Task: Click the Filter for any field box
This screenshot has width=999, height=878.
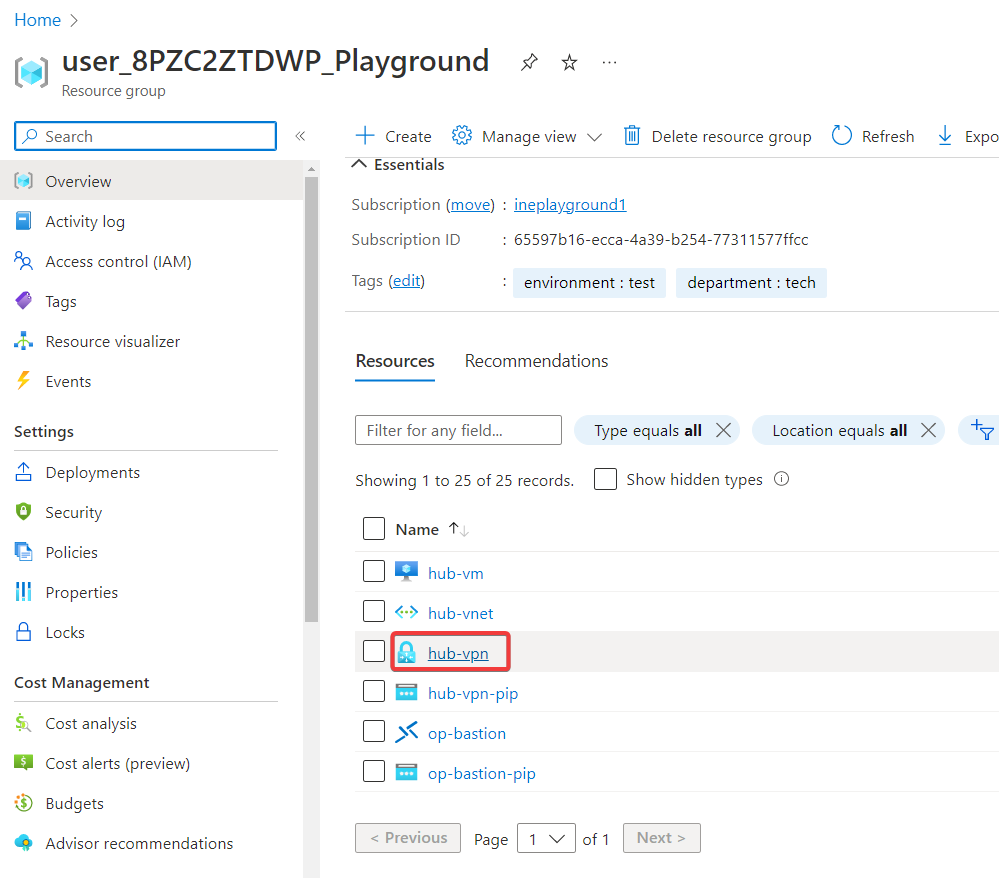Action: [458, 431]
